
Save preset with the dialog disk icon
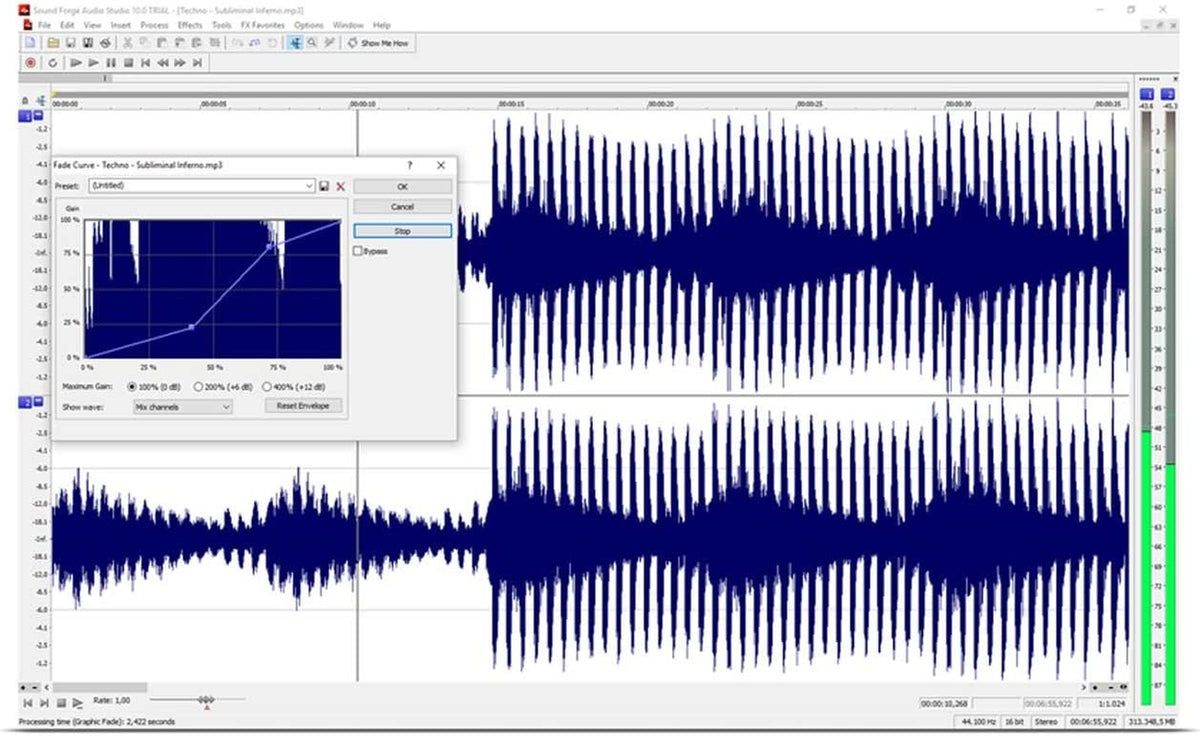coord(324,186)
